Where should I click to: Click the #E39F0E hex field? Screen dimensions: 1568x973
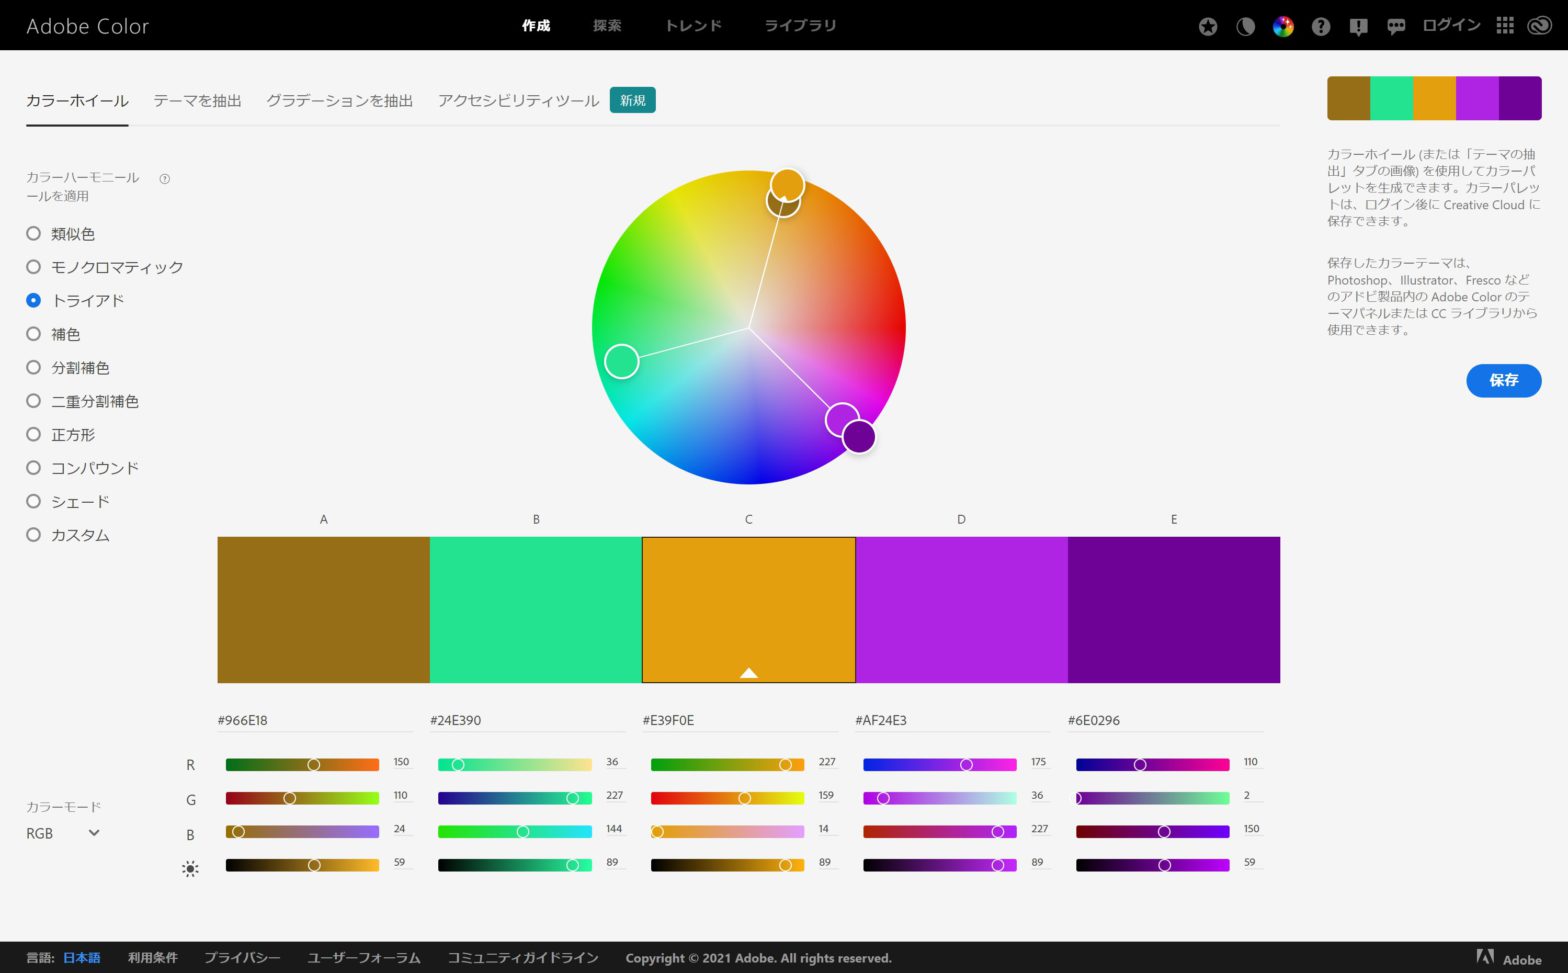[740, 720]
